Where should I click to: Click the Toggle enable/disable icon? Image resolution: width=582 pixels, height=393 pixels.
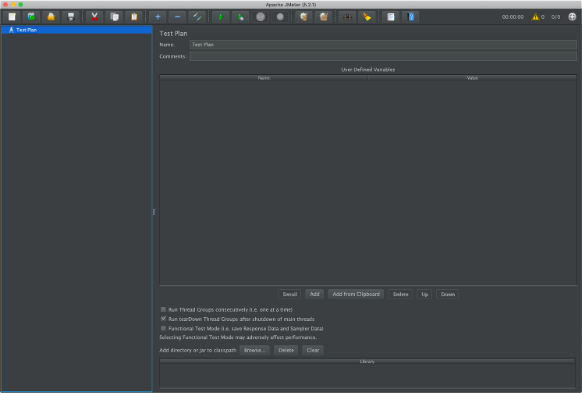[x=197, y=17]
